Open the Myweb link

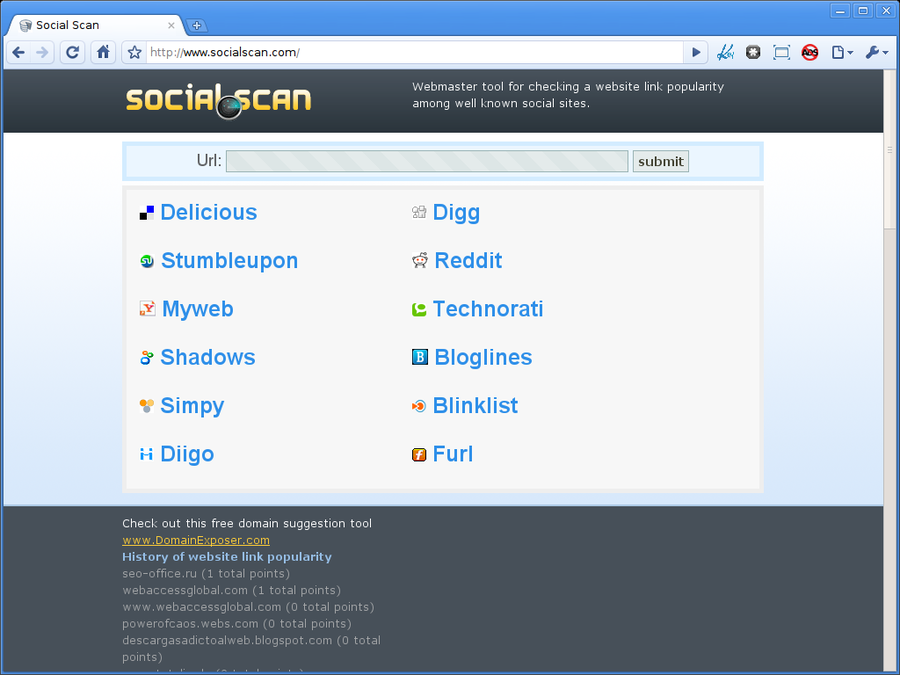(x=197, y=309)
